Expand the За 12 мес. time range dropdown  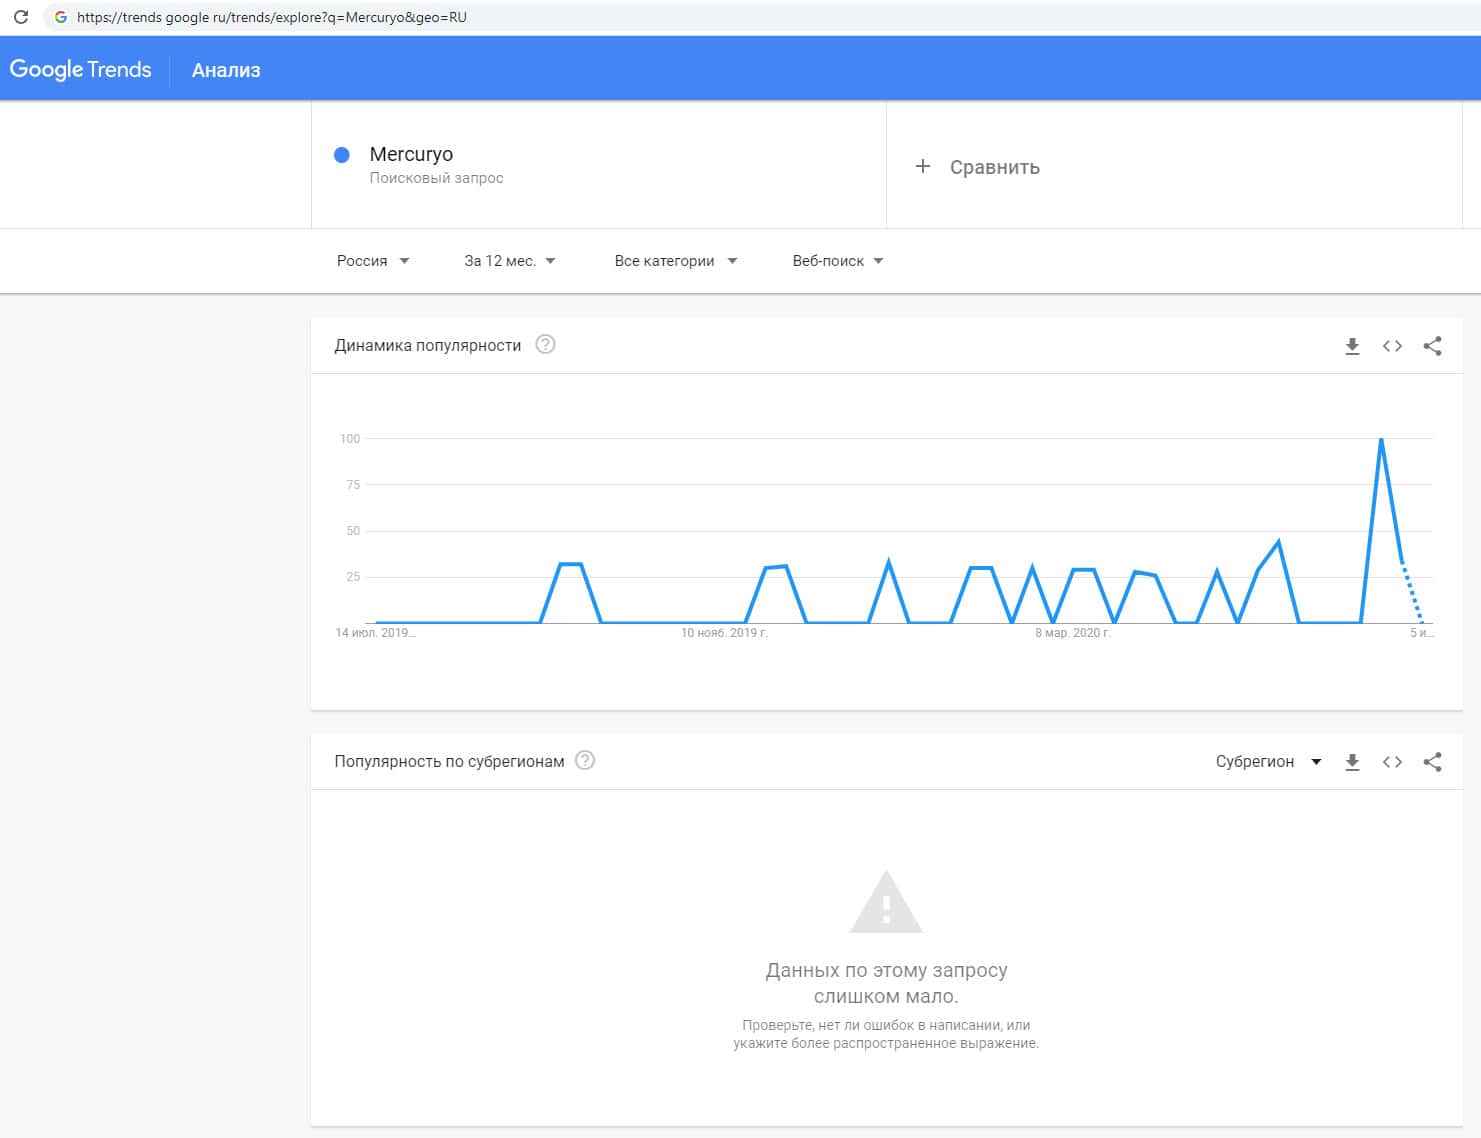509,261
